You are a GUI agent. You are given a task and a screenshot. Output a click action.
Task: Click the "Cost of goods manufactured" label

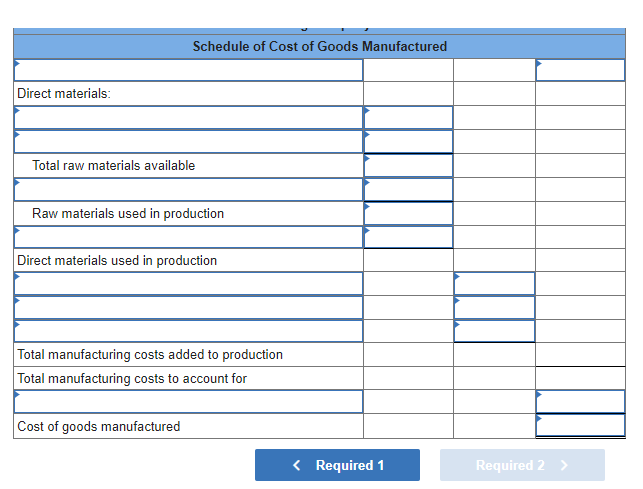click(99, 426)
